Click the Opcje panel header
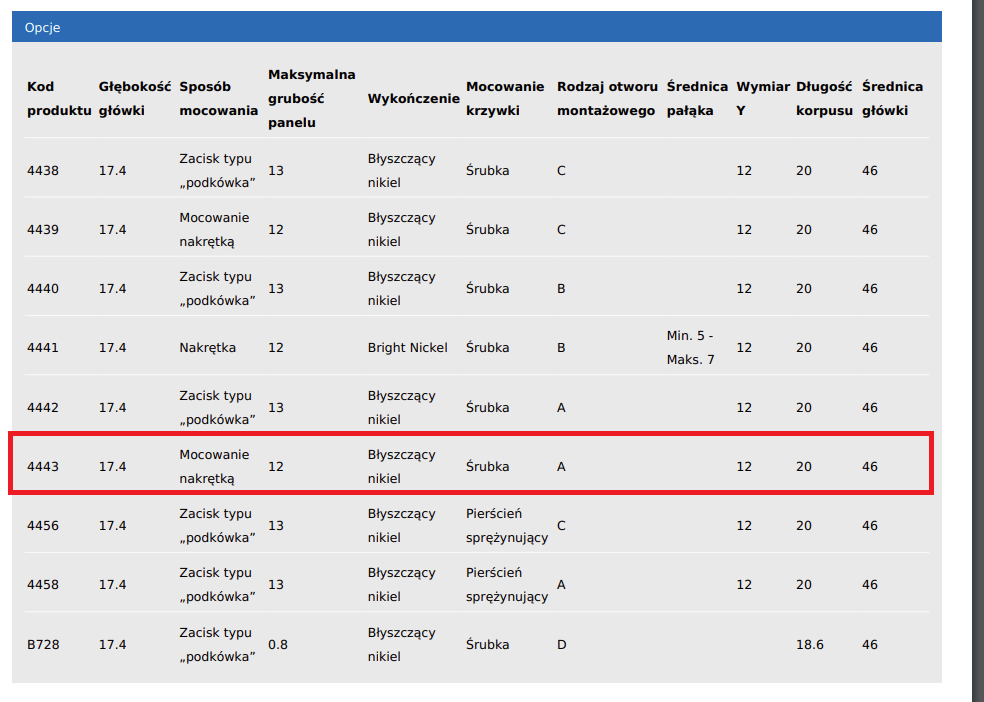Viewport: 984px width, 702px height. (x=476, y=27)
